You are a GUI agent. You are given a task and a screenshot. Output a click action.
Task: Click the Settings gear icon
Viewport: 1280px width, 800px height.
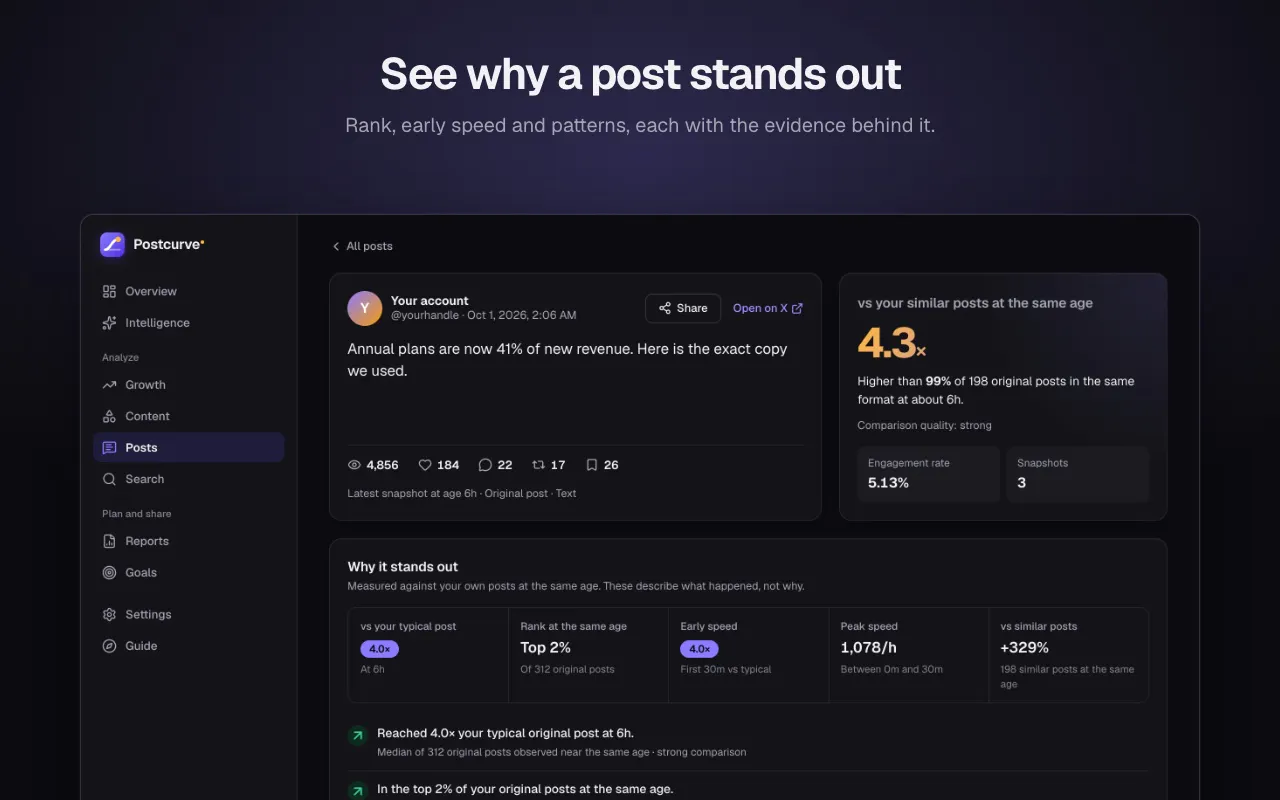[x=109, y=615]
